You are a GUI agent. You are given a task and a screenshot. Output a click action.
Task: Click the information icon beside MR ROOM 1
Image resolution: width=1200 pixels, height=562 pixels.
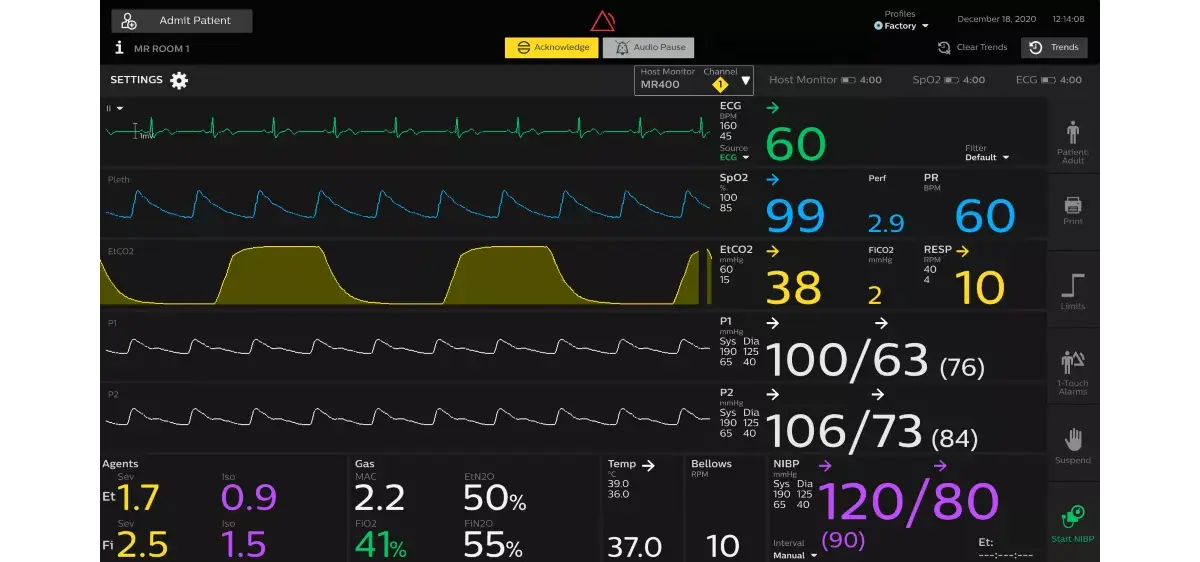[x=120, y=48]
